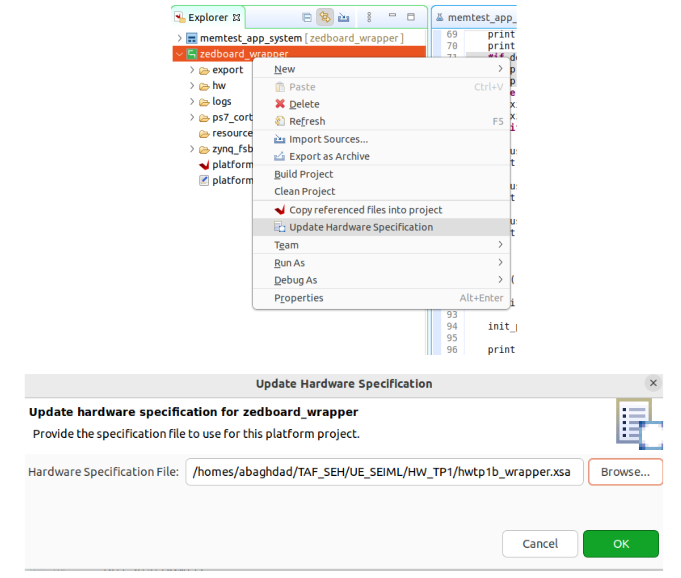Expand the export folder
Viewport: 681px width, 578px height.
[192, 69]
